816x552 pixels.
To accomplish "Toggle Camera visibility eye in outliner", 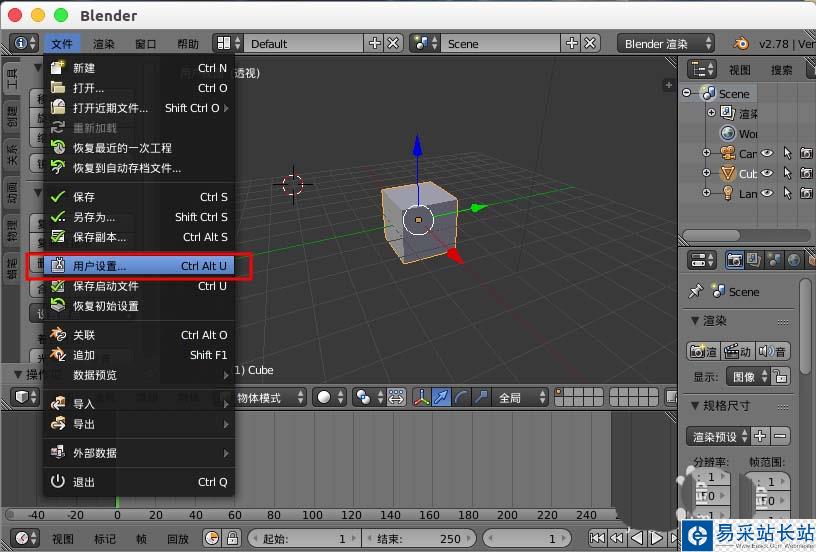I will [x=767, y=153].
